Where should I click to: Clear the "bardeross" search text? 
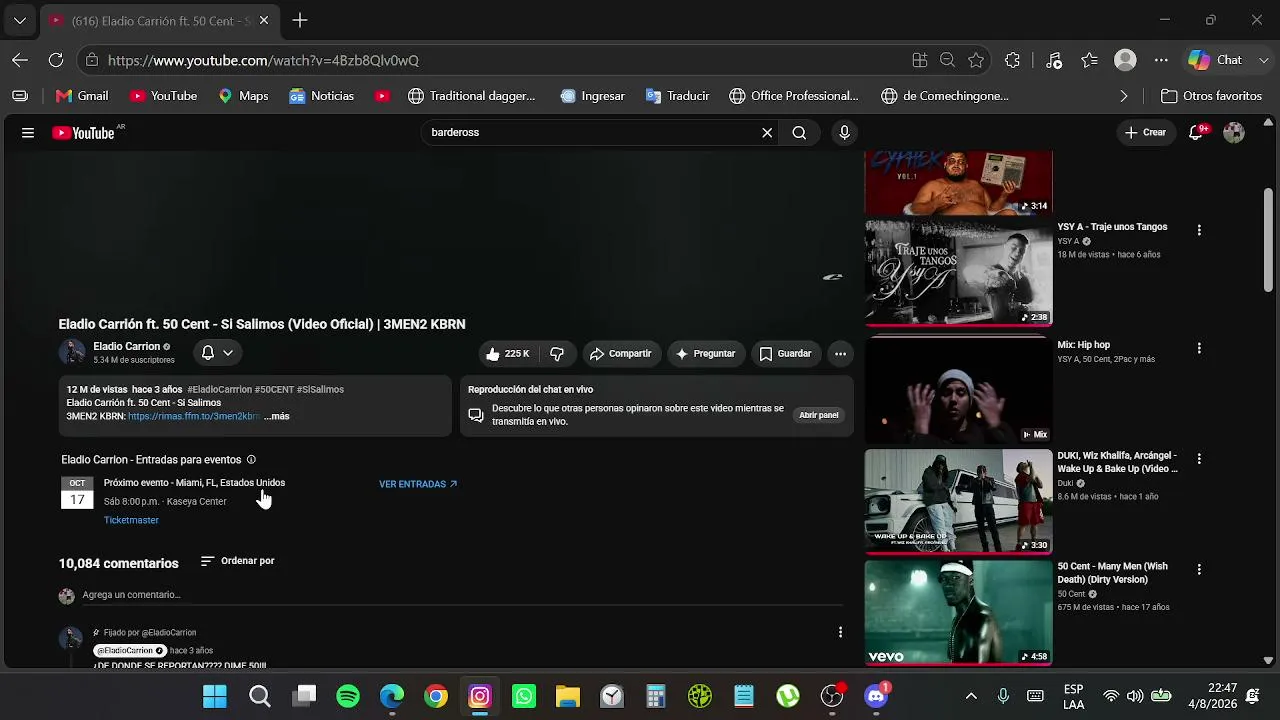[767, 133]
